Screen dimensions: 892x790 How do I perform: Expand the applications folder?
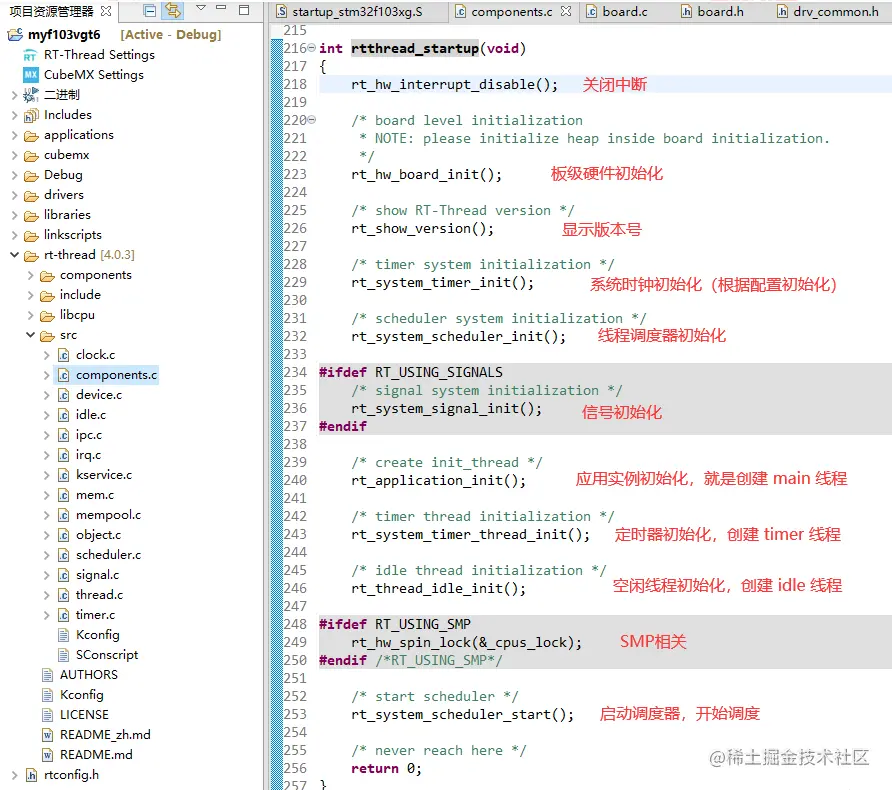15,135
